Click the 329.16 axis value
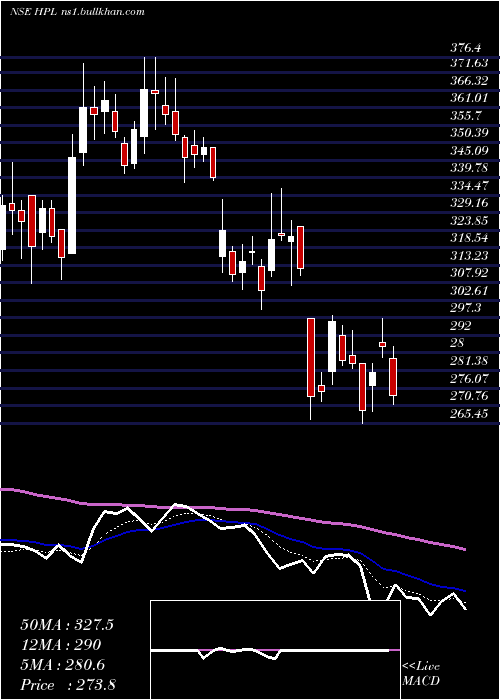This screenshot has width=500, height=700. (469, 203)
